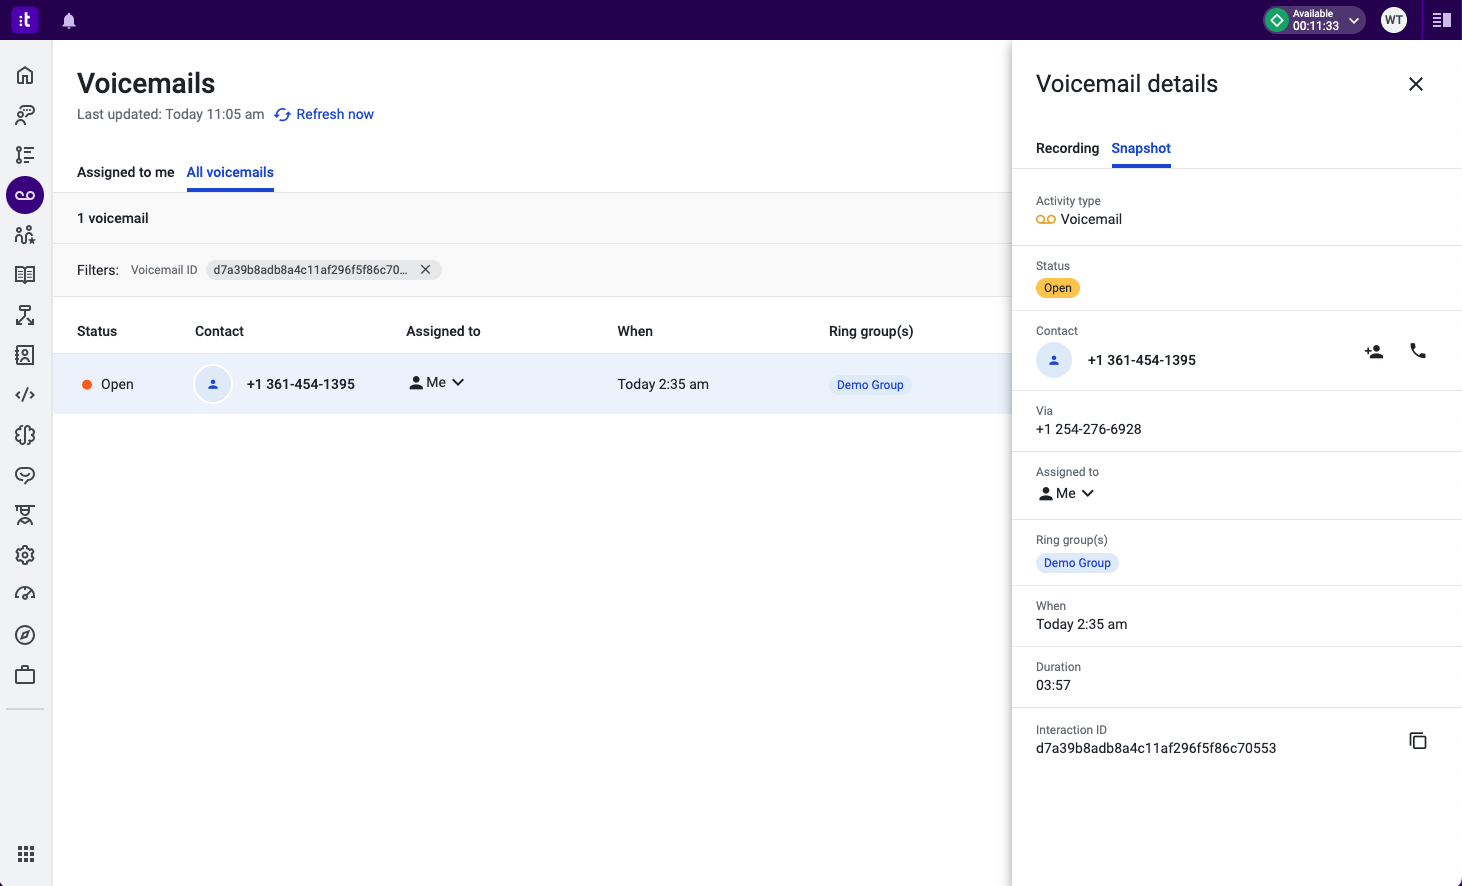Open the settings gear icon
1462x886 pixels.
click(x=25, y=555)
